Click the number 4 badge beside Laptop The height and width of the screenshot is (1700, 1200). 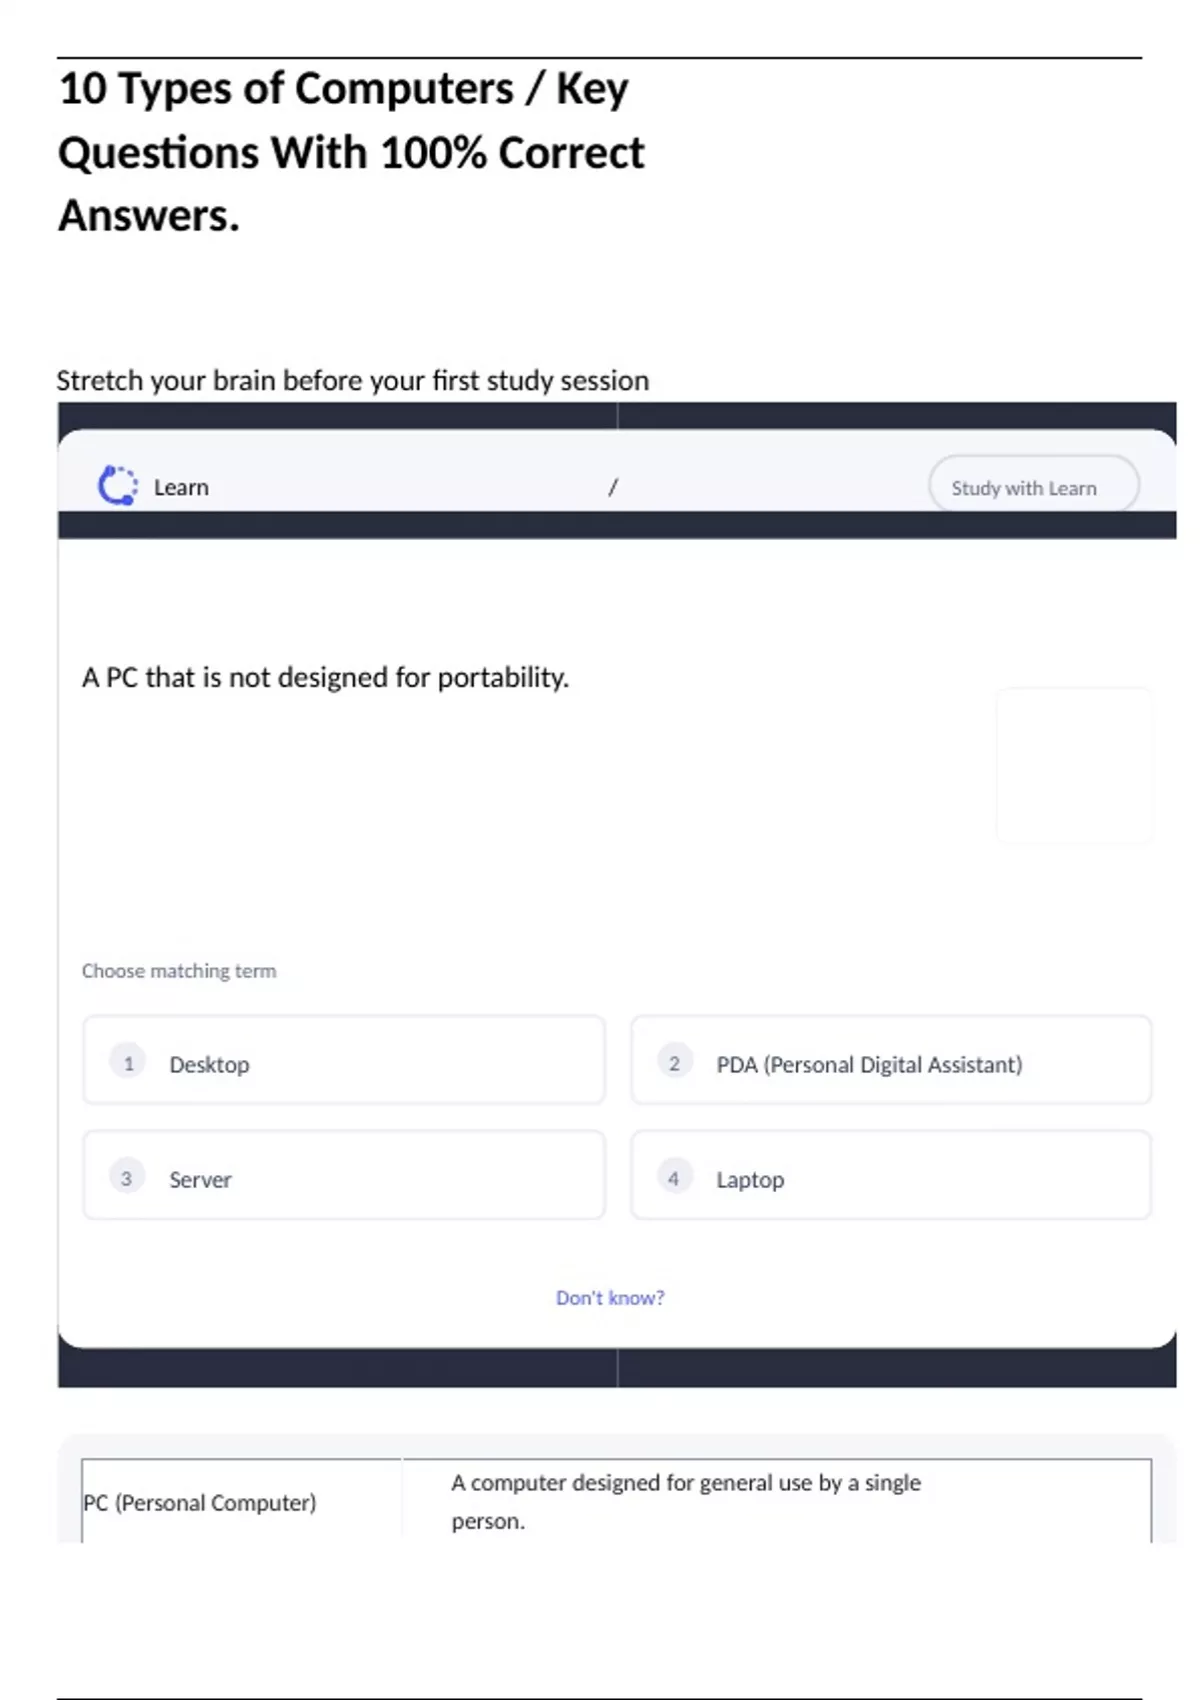pos(674,1177)
